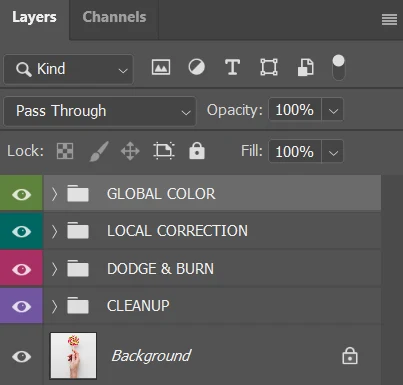Expand the LOCAL CORRECTION group

coord(54,231)
